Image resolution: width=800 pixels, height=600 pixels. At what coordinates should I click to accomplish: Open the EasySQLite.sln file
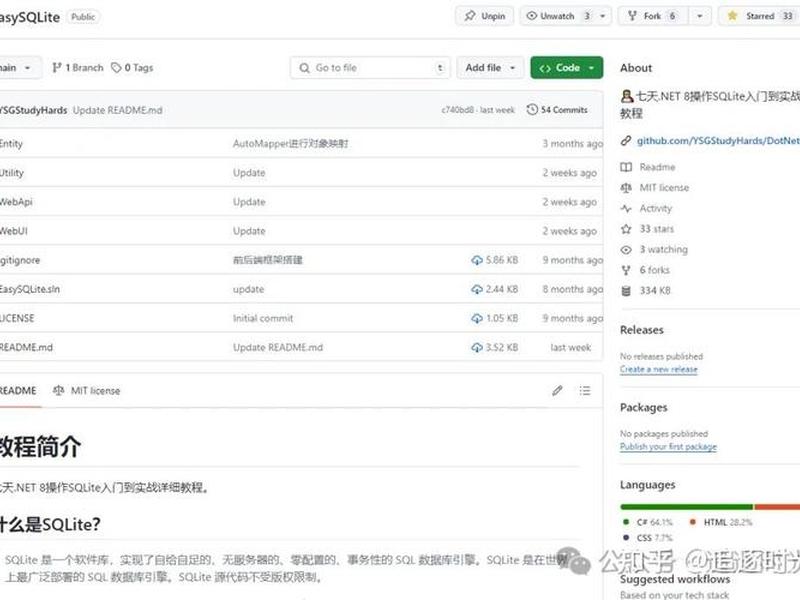pyautogui.click(x=30, y=289)
